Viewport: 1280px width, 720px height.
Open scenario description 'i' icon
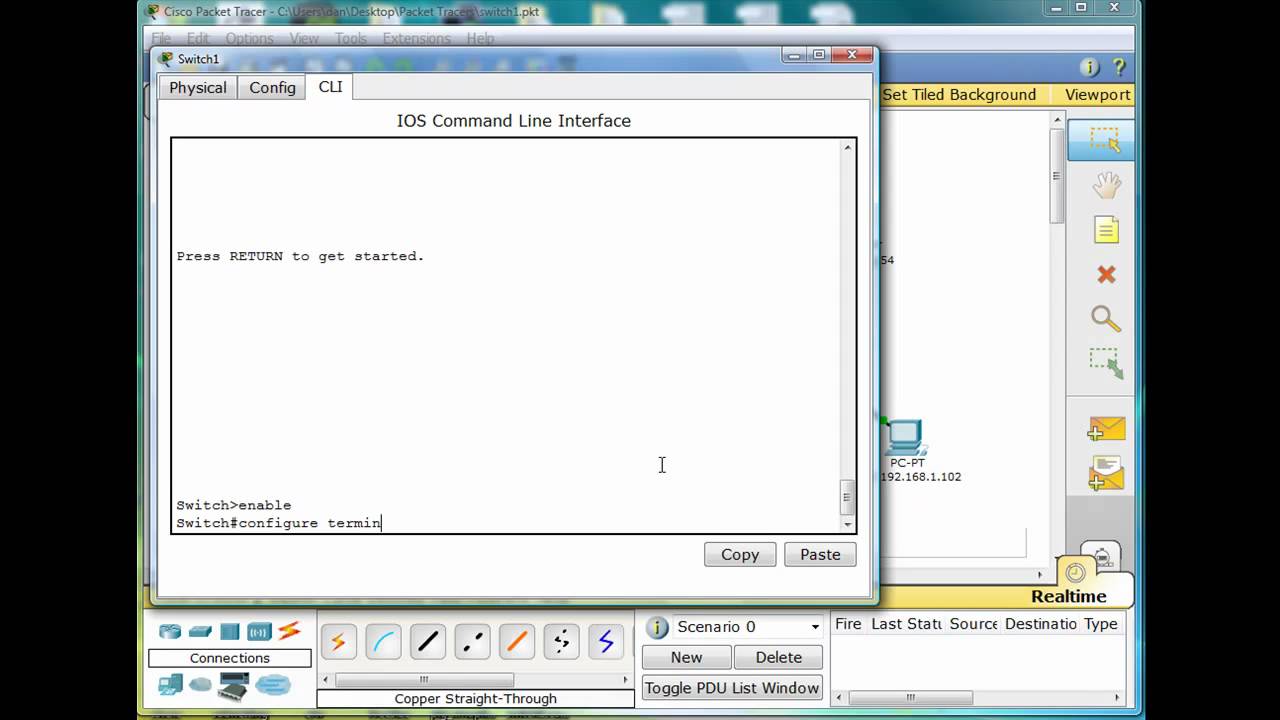657,627
